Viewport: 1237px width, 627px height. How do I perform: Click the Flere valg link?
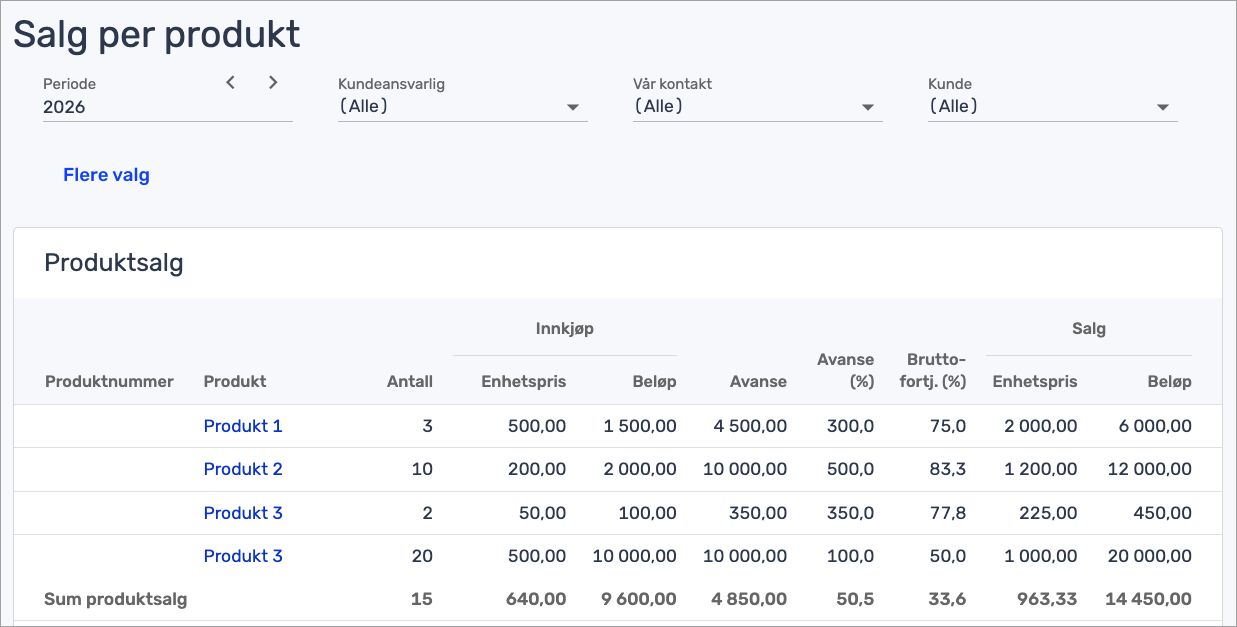click(x=106, y=175)
